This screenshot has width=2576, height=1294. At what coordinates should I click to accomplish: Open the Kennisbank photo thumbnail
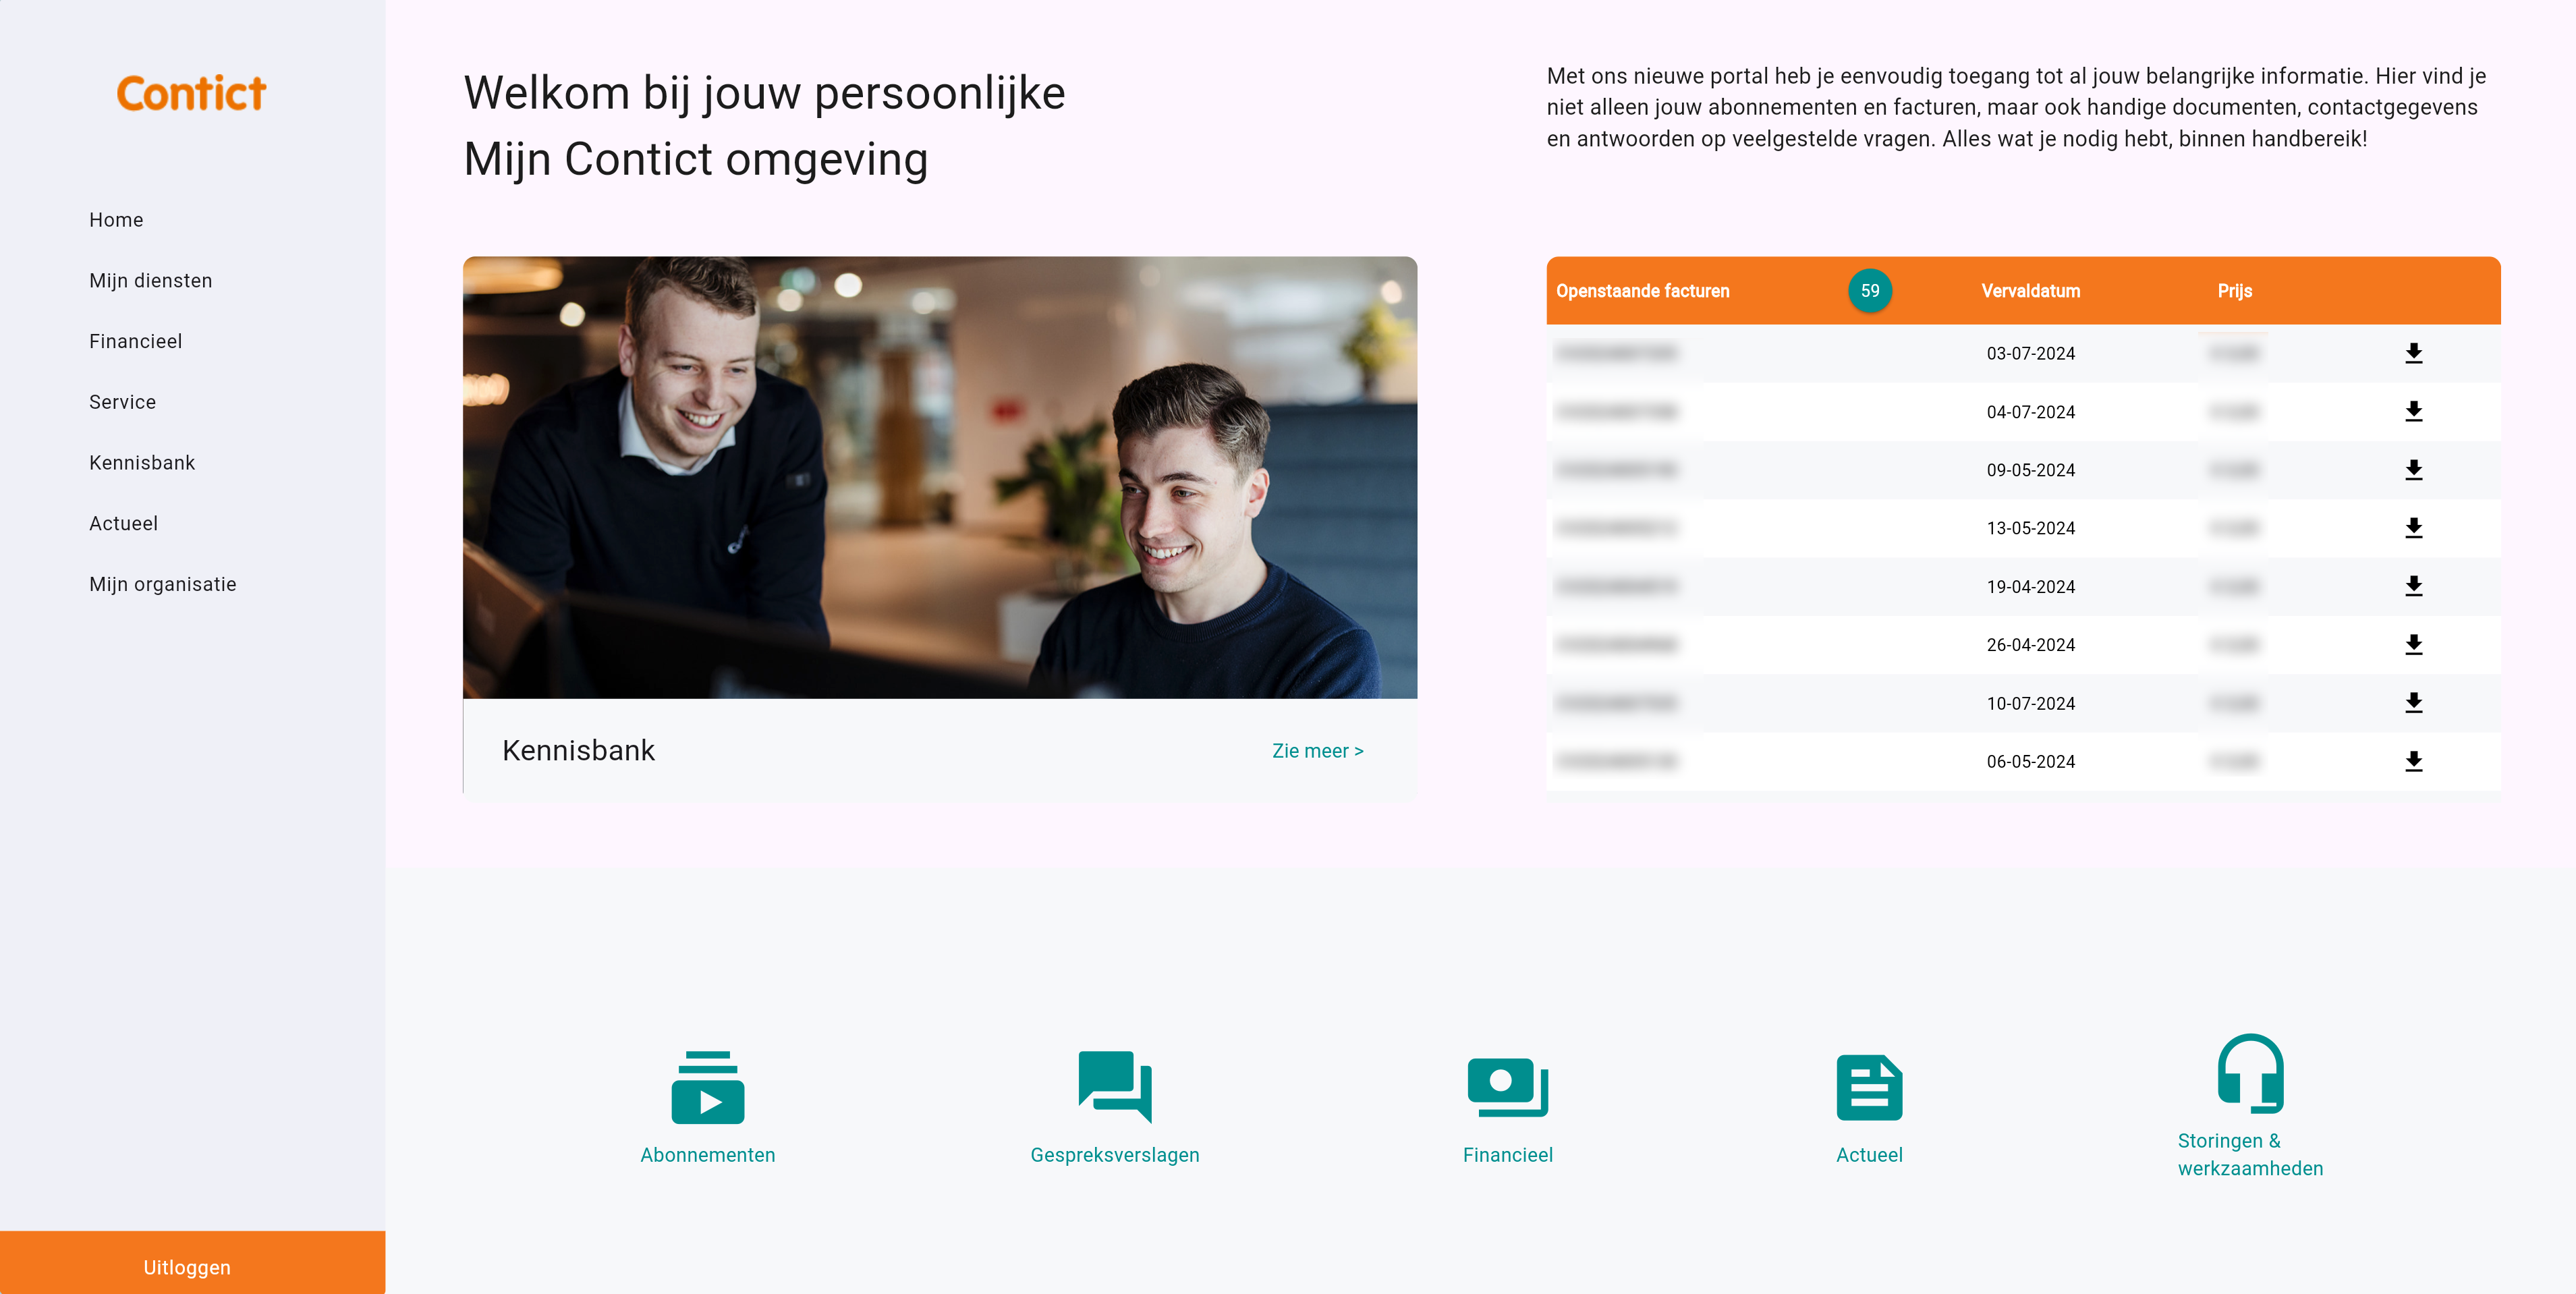(x=940, y=477)
